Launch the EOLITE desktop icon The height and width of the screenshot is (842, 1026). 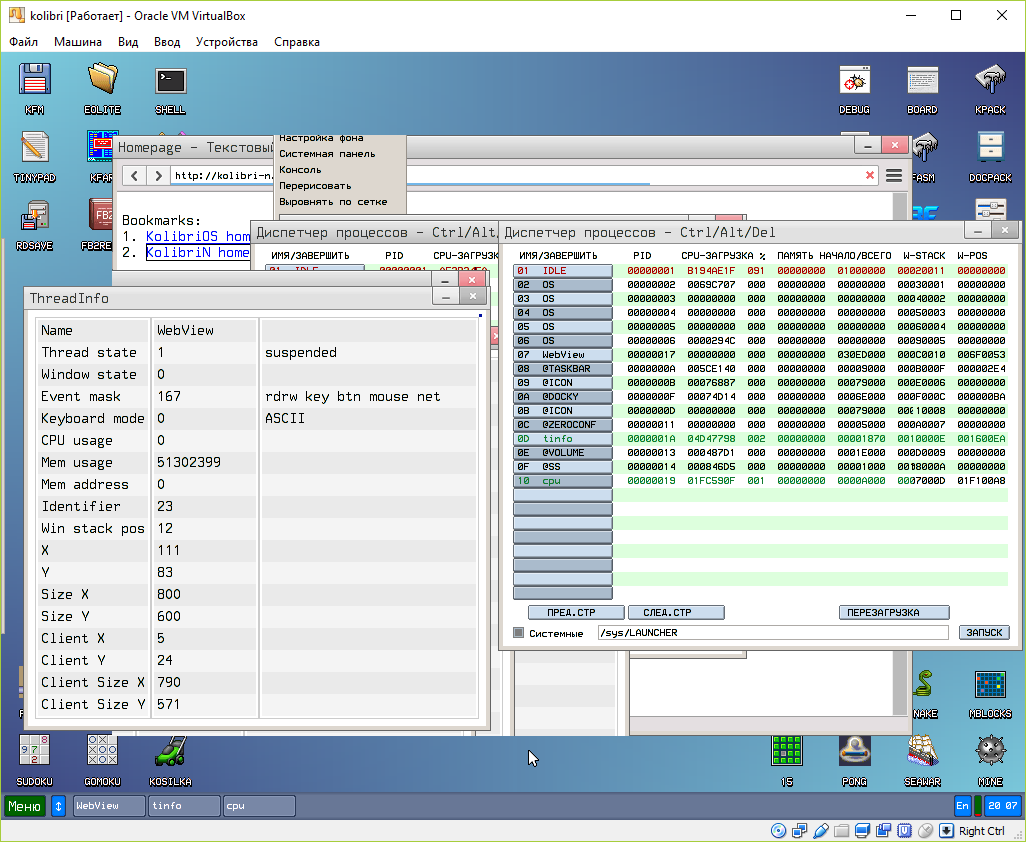[102, 80]
